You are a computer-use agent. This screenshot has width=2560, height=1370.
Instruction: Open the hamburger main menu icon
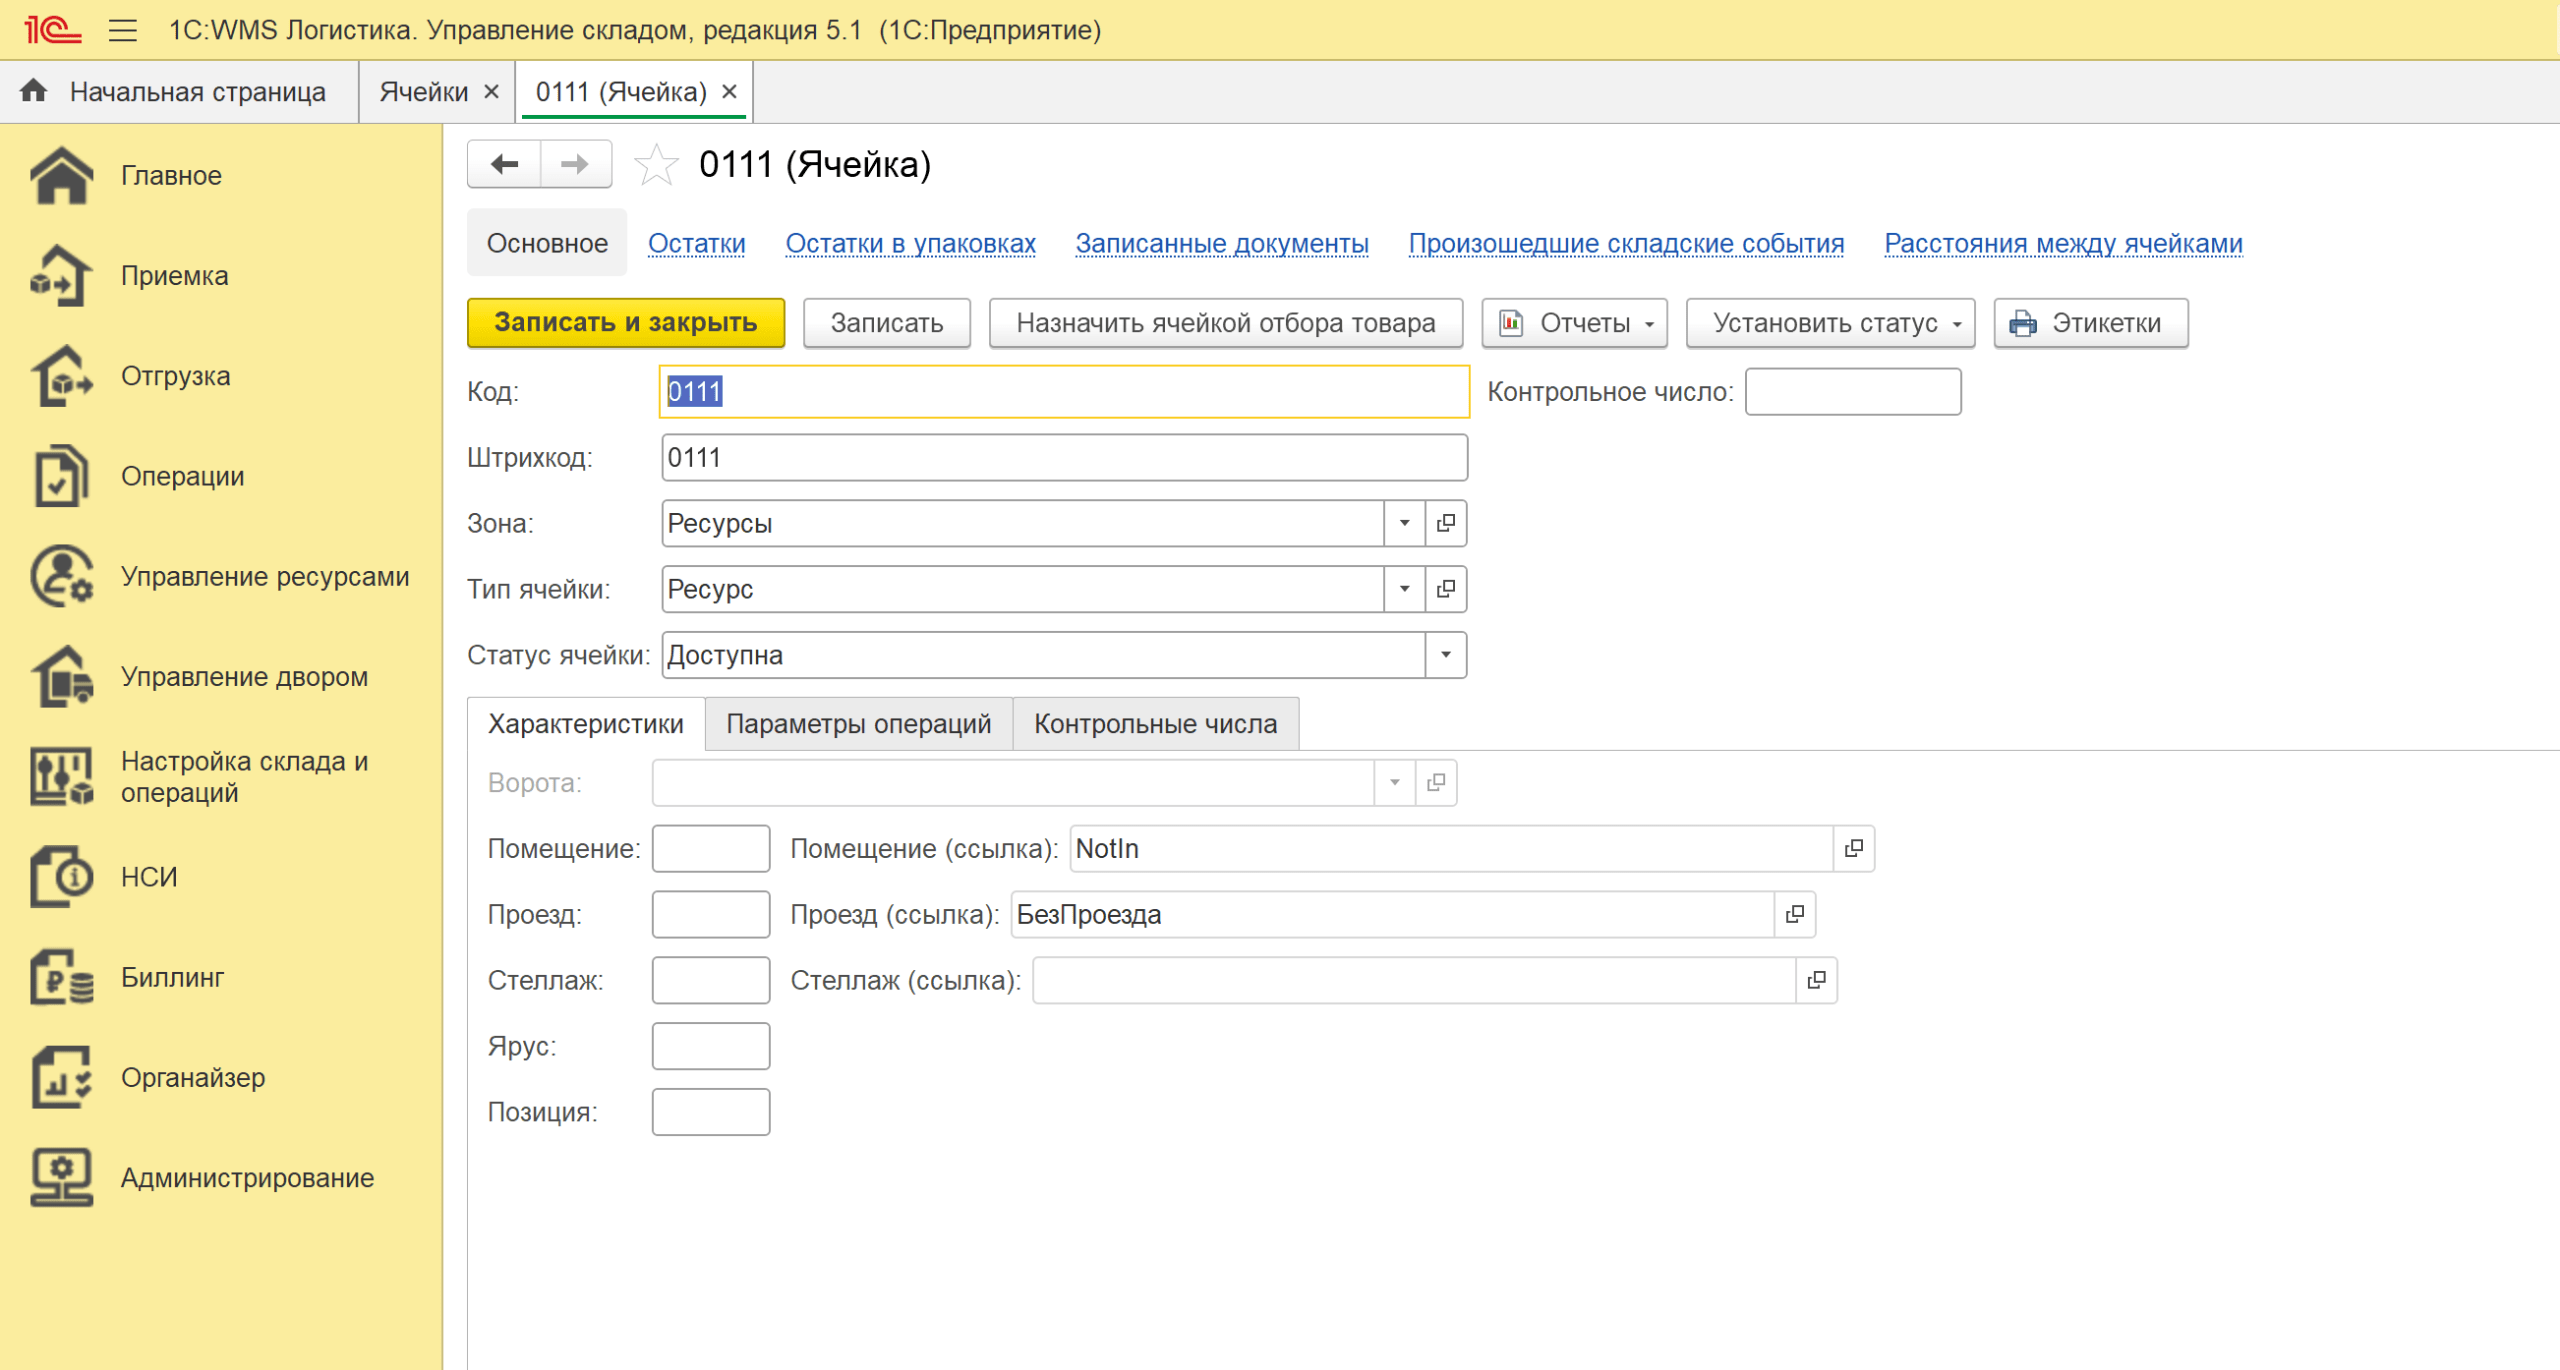(122, 30)
